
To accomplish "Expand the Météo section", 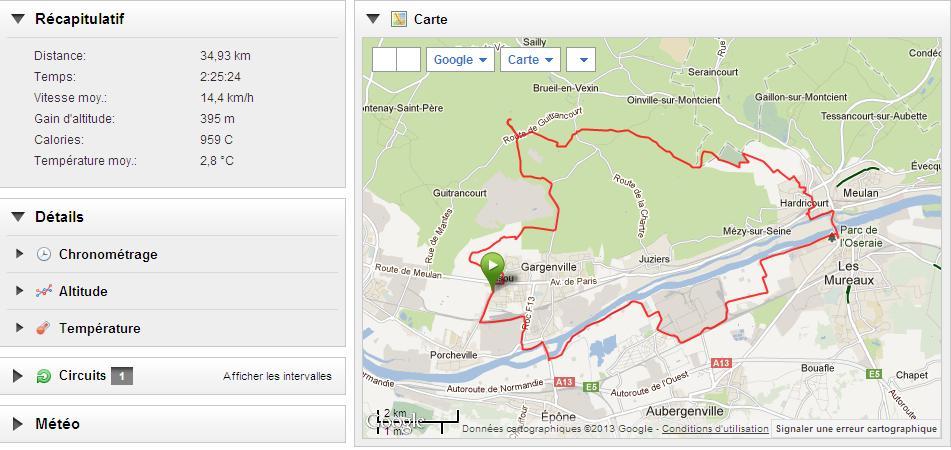I will [18, 424].
